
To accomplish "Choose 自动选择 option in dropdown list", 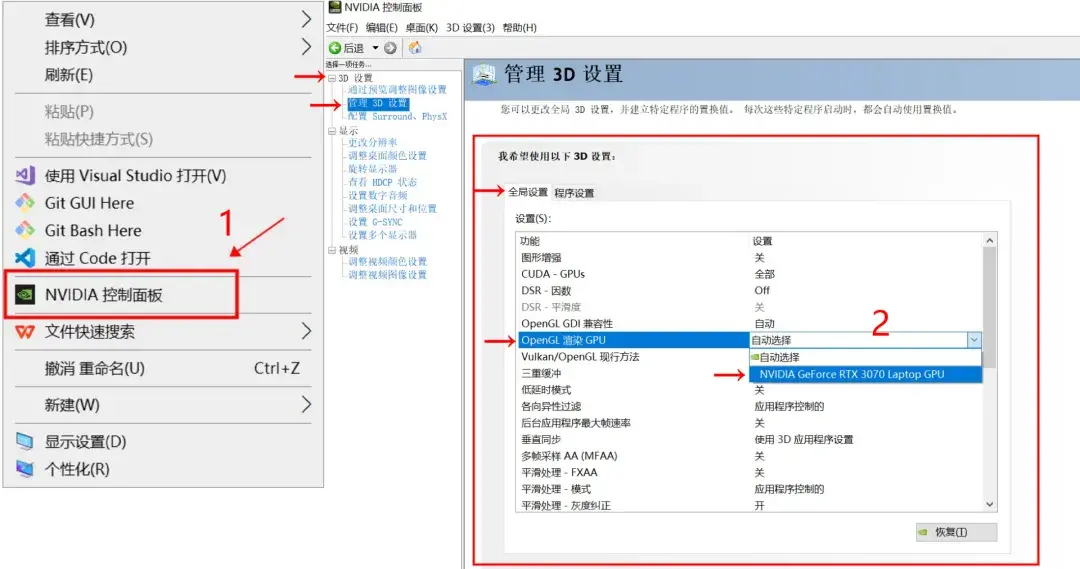I will point(865,358).
